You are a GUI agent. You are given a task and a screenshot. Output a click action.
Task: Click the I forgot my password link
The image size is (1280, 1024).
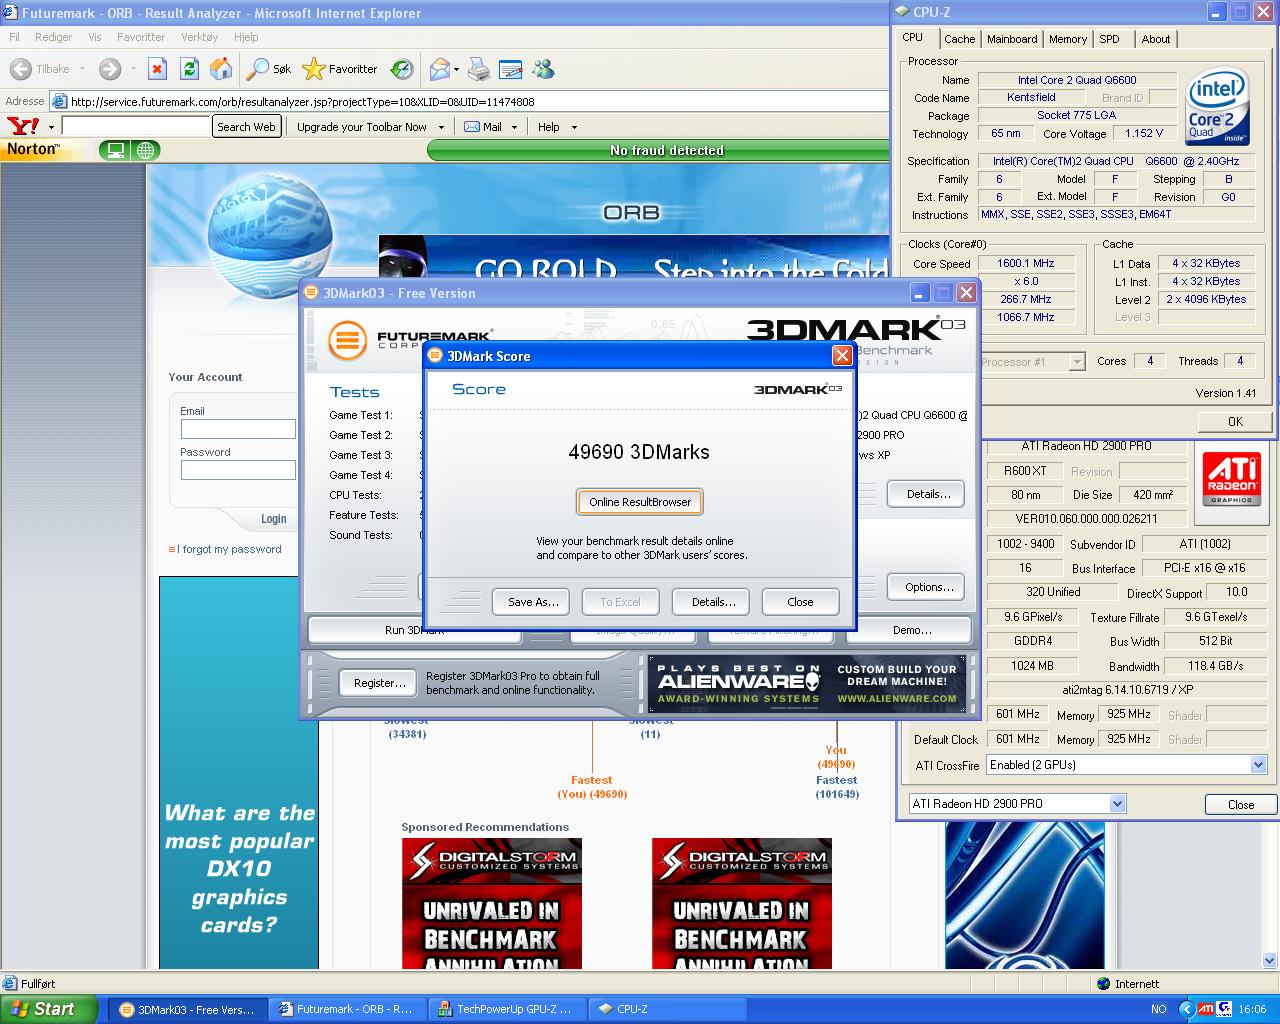tap(229, 549)
